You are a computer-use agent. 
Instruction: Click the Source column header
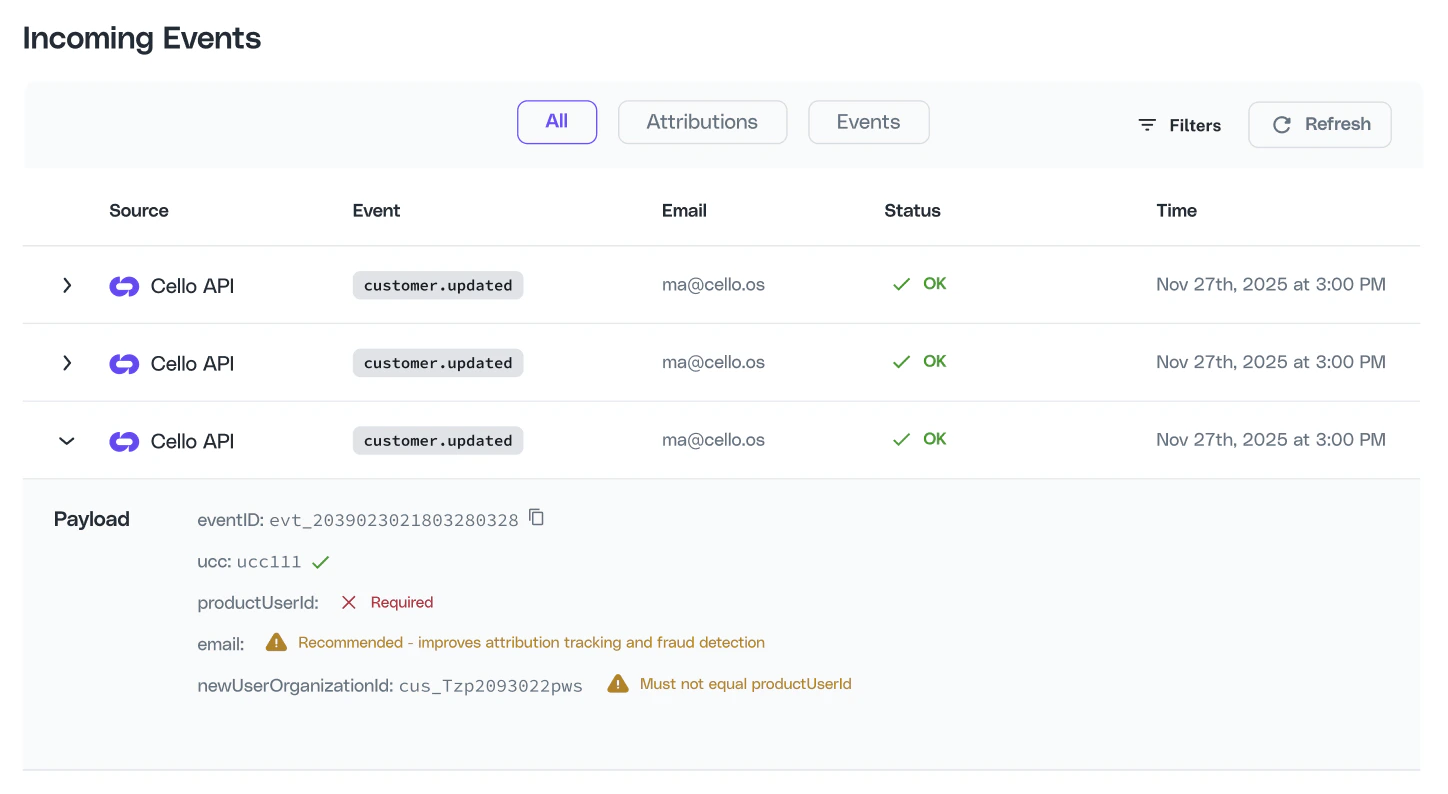(139, 210)
